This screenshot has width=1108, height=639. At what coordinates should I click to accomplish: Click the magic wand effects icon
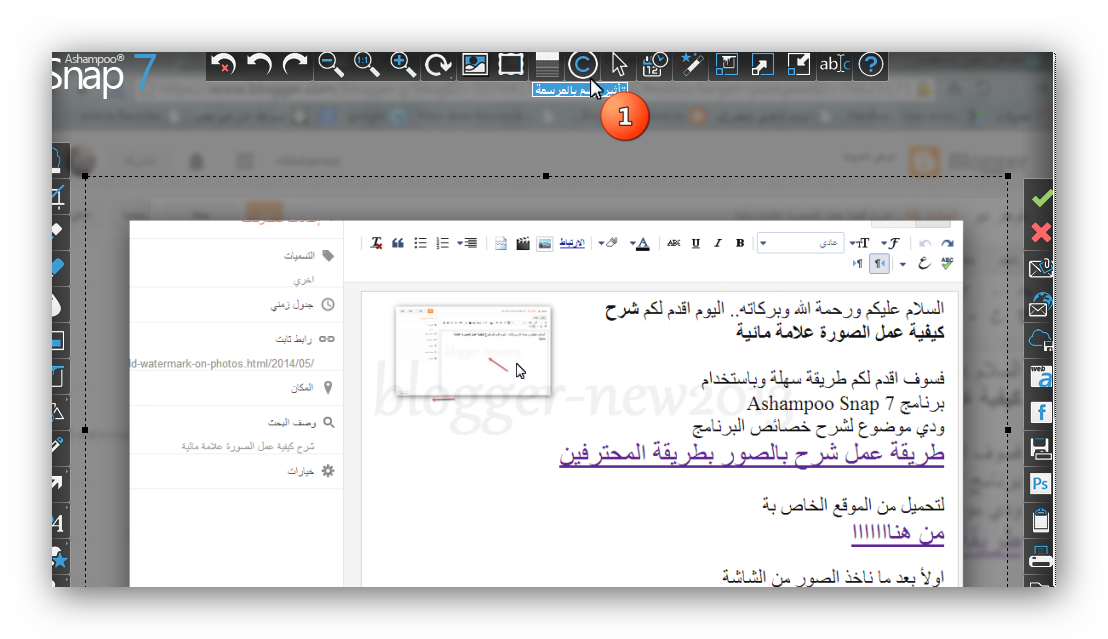(x=691, y=65)
